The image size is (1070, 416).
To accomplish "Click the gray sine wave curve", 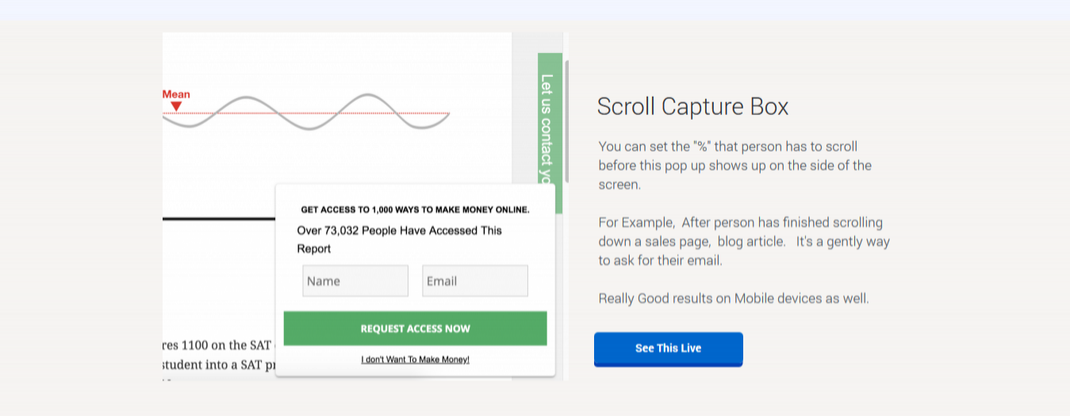I will pos(306,112).
